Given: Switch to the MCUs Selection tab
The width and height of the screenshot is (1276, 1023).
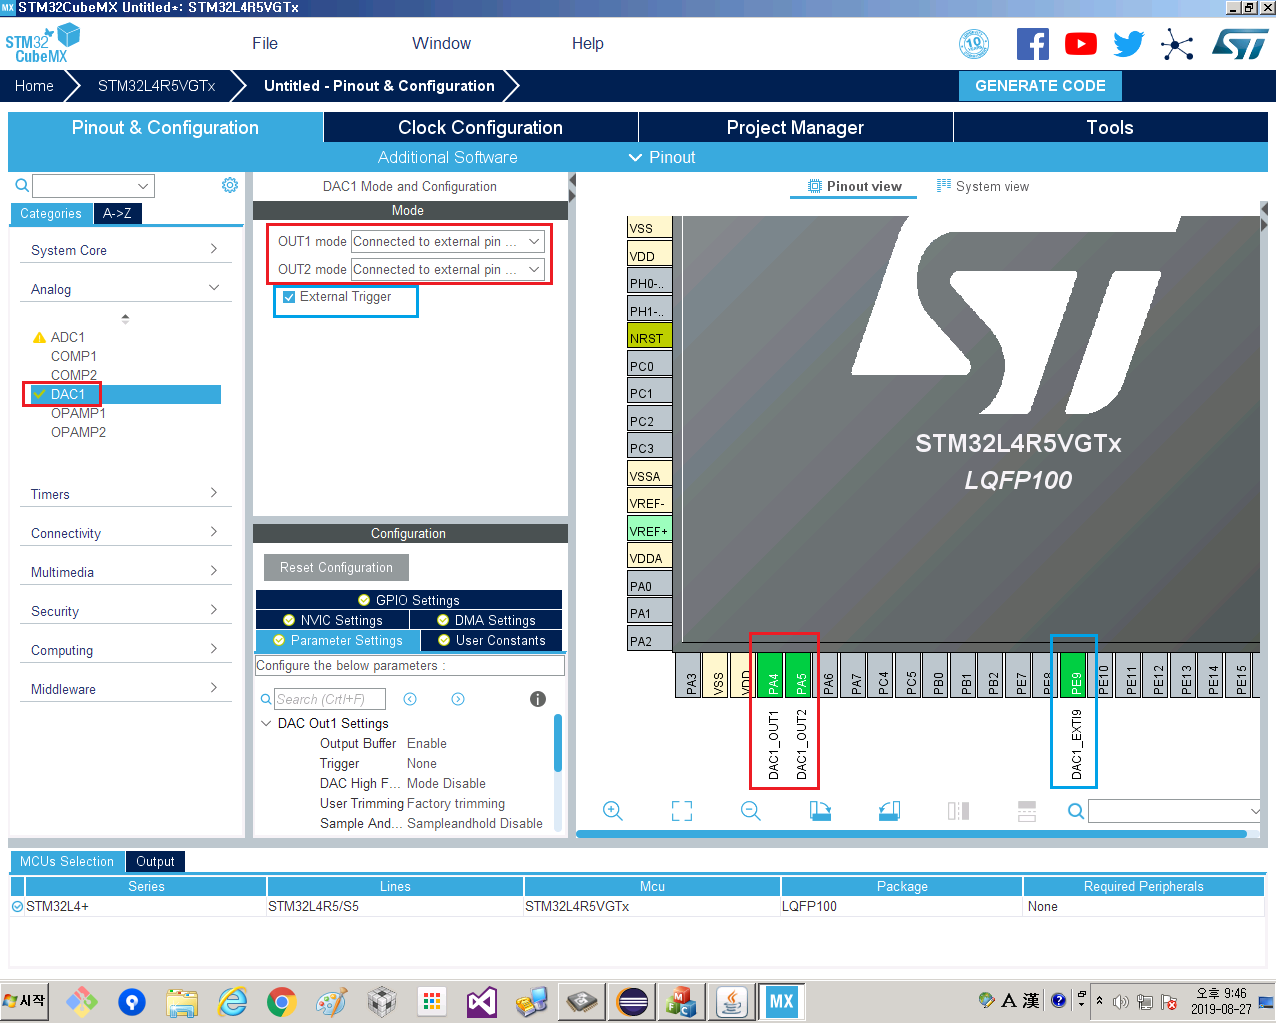Looking at the screenshot, I should click(x=67, y=861).
